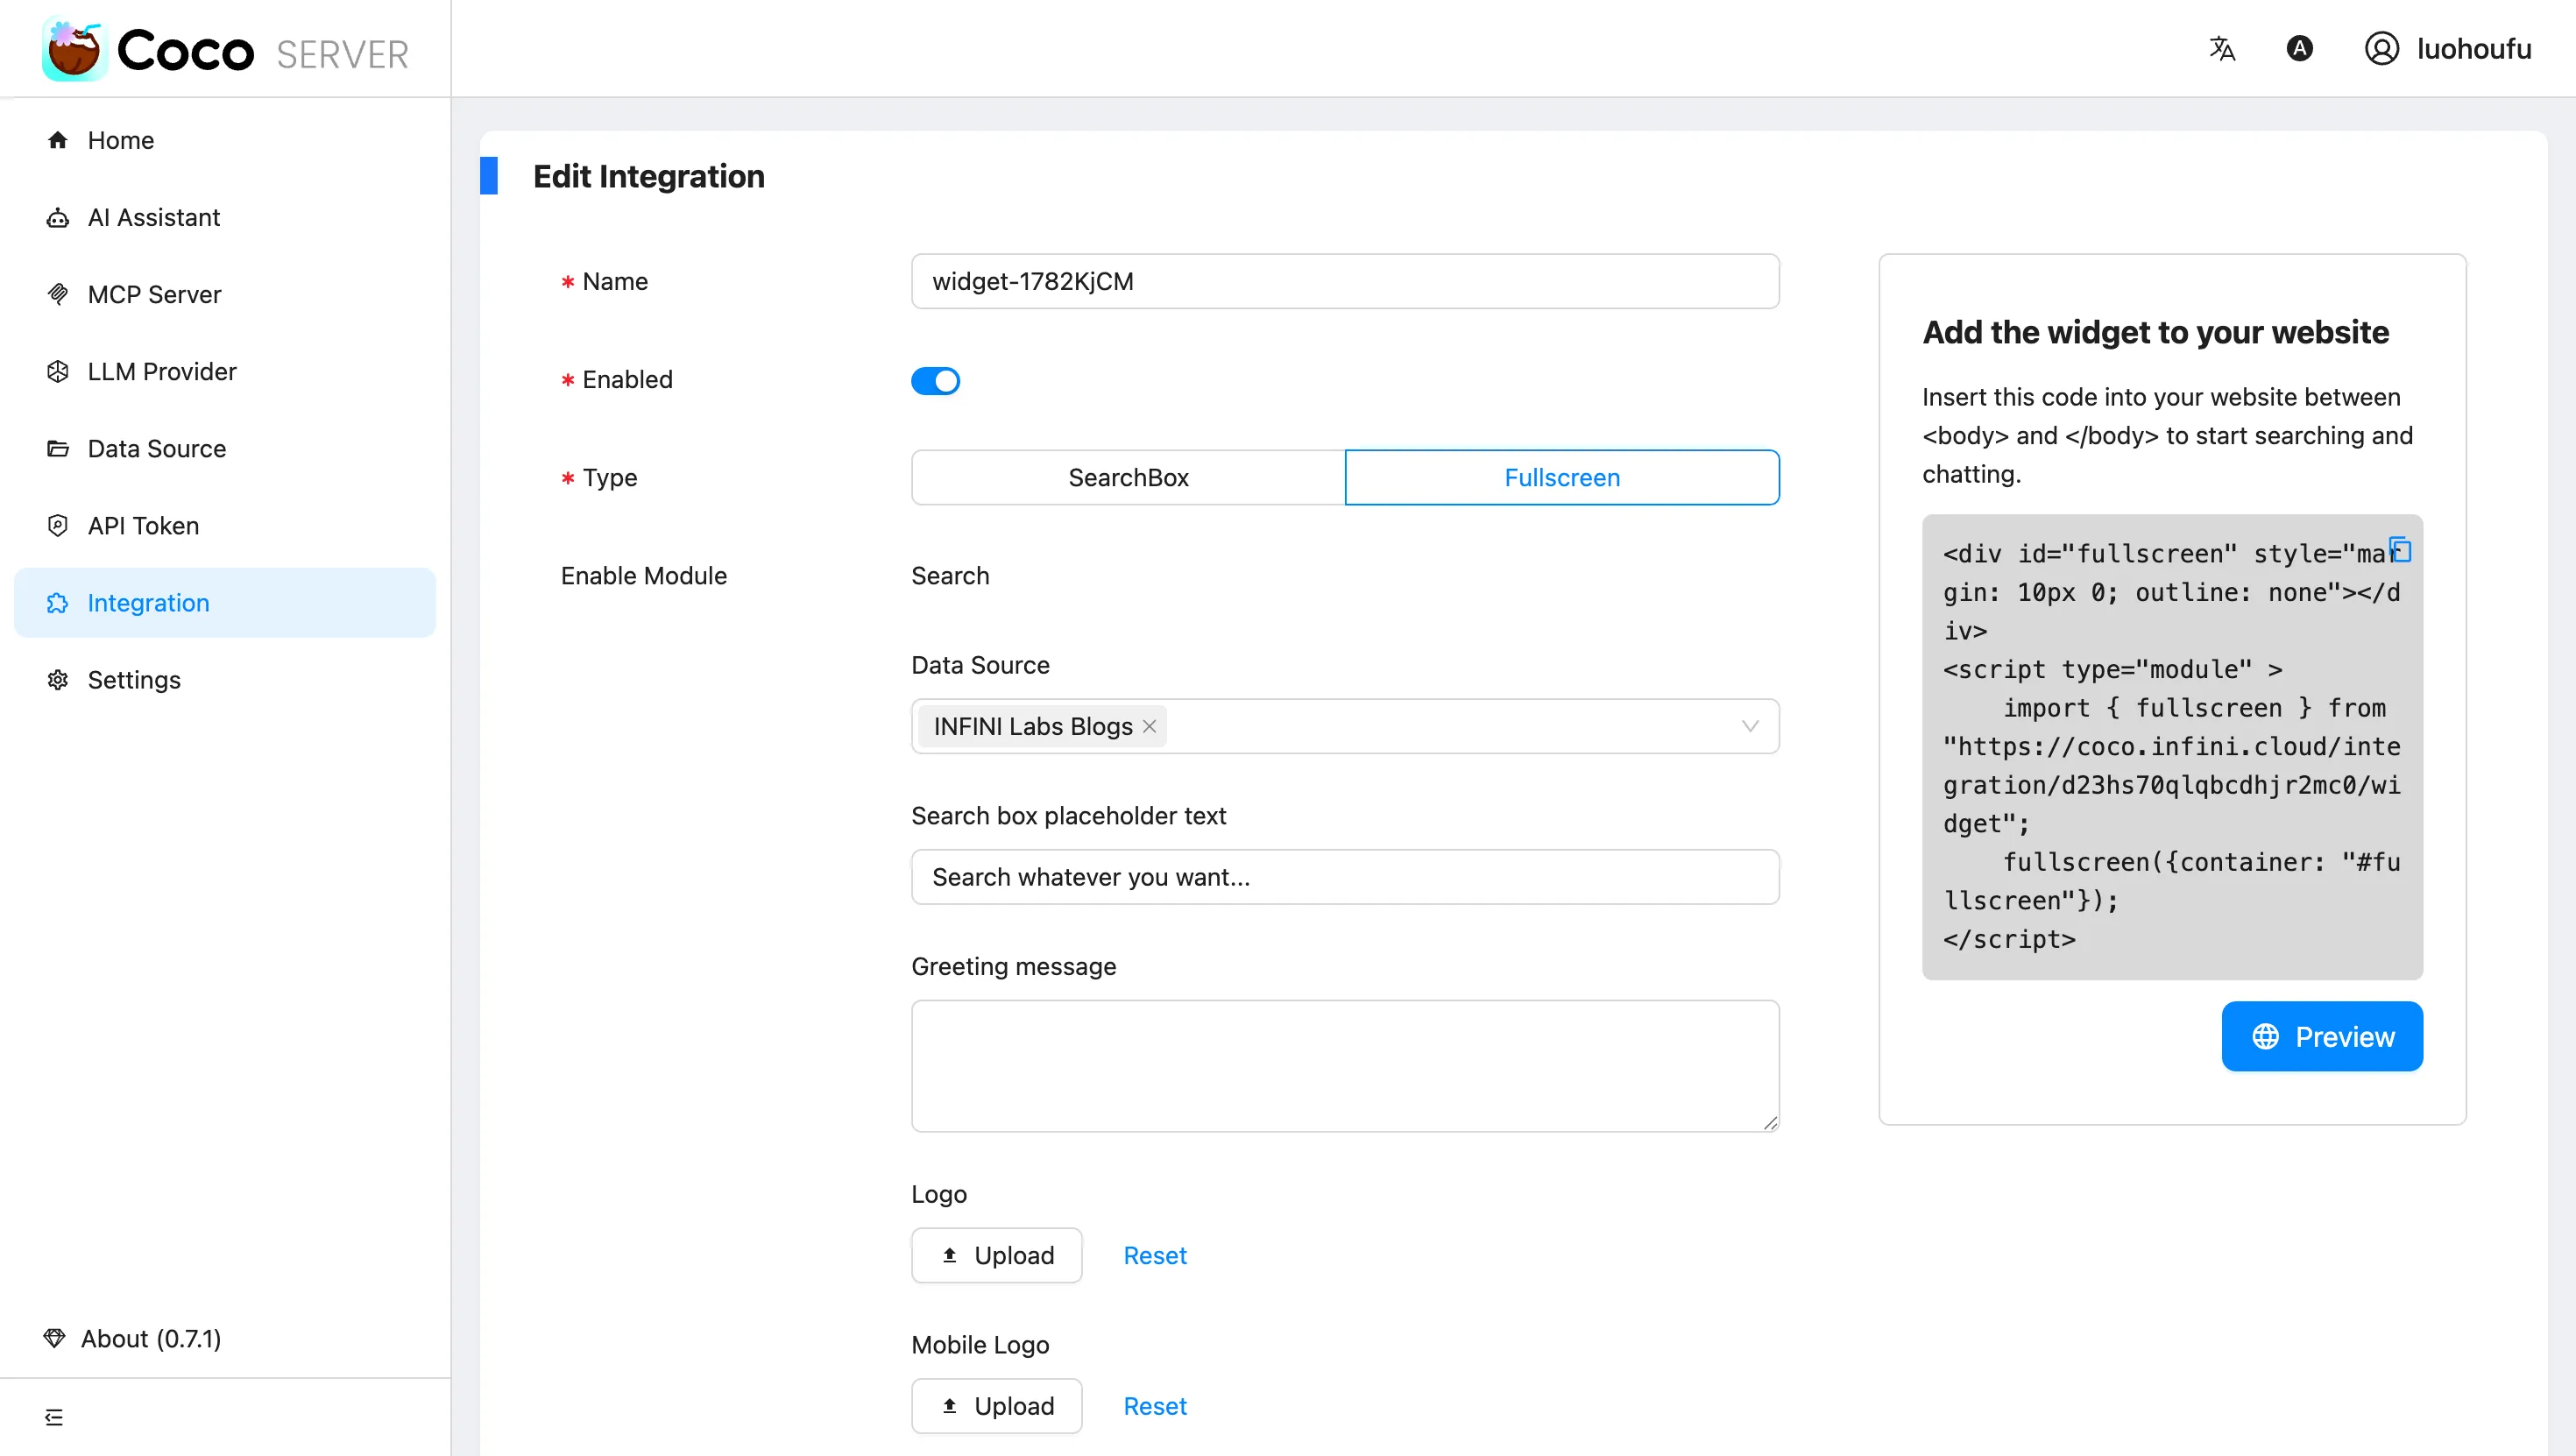Click the Name input field
Image resolution: width=2576 pixels, height=1456 pixels.
[x=1345, y=281]
